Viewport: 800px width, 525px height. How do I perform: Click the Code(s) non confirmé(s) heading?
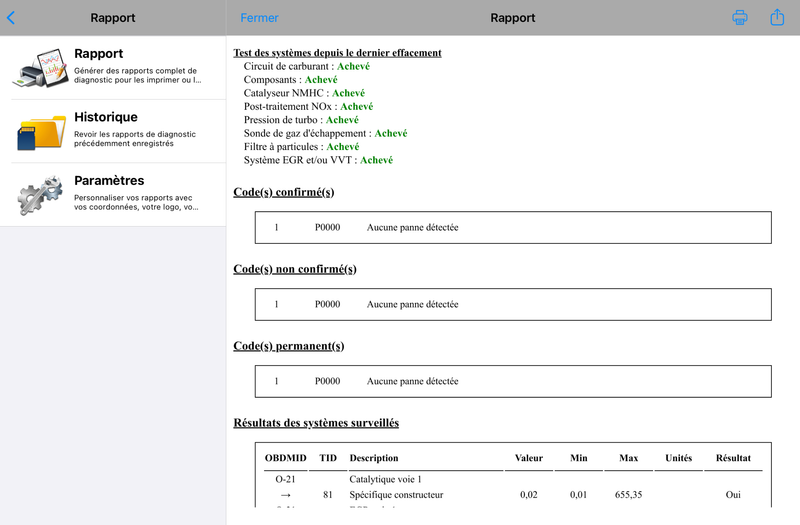294,269
